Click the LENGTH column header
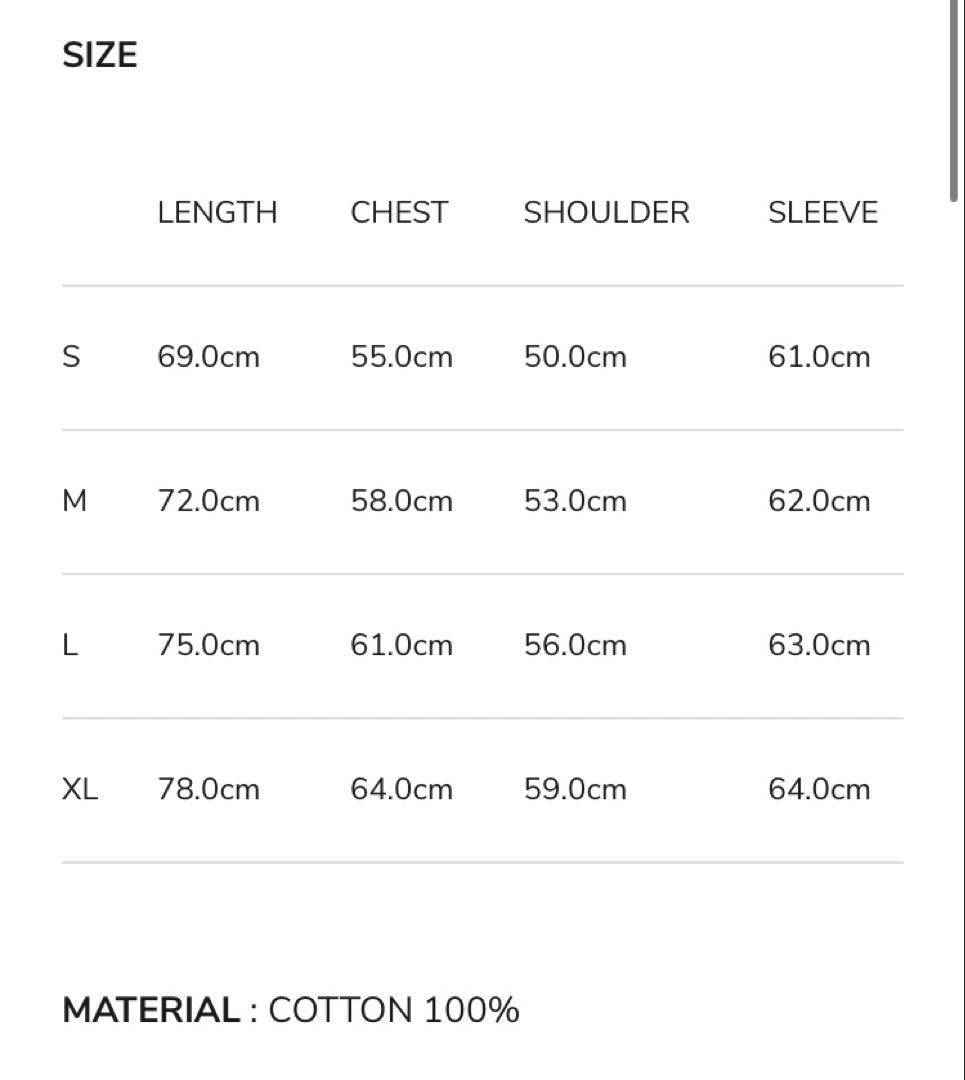 click(x=217, y=213)
